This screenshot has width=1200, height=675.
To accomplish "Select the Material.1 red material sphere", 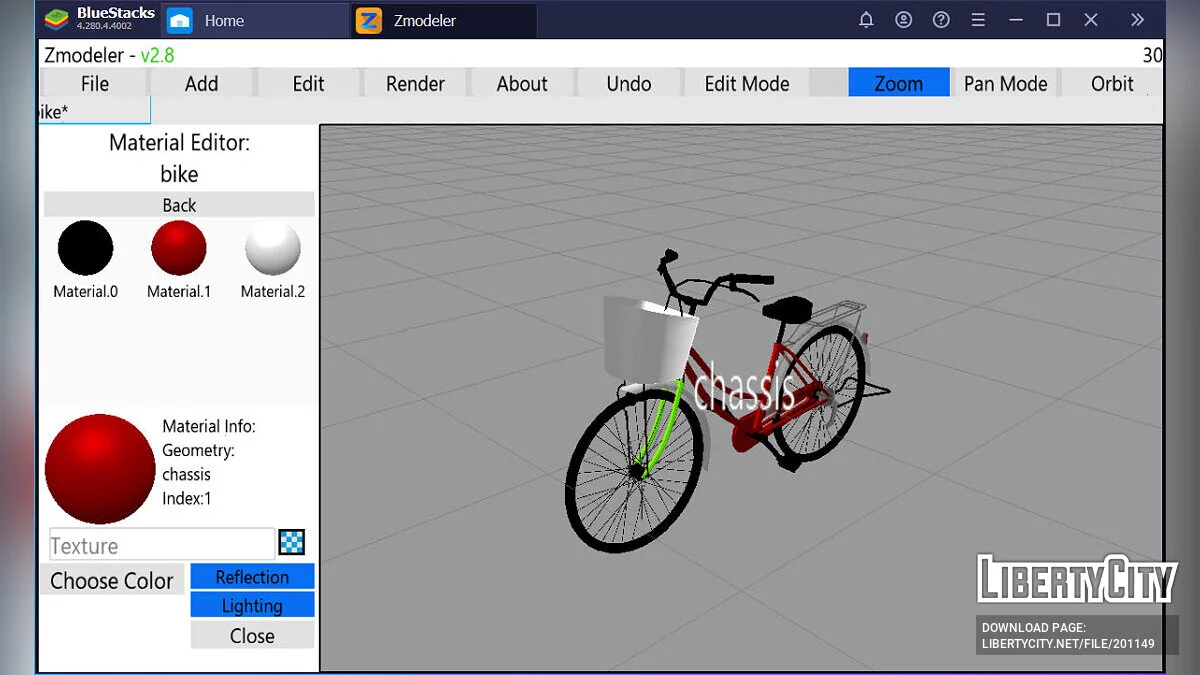I will coord(178,247).
